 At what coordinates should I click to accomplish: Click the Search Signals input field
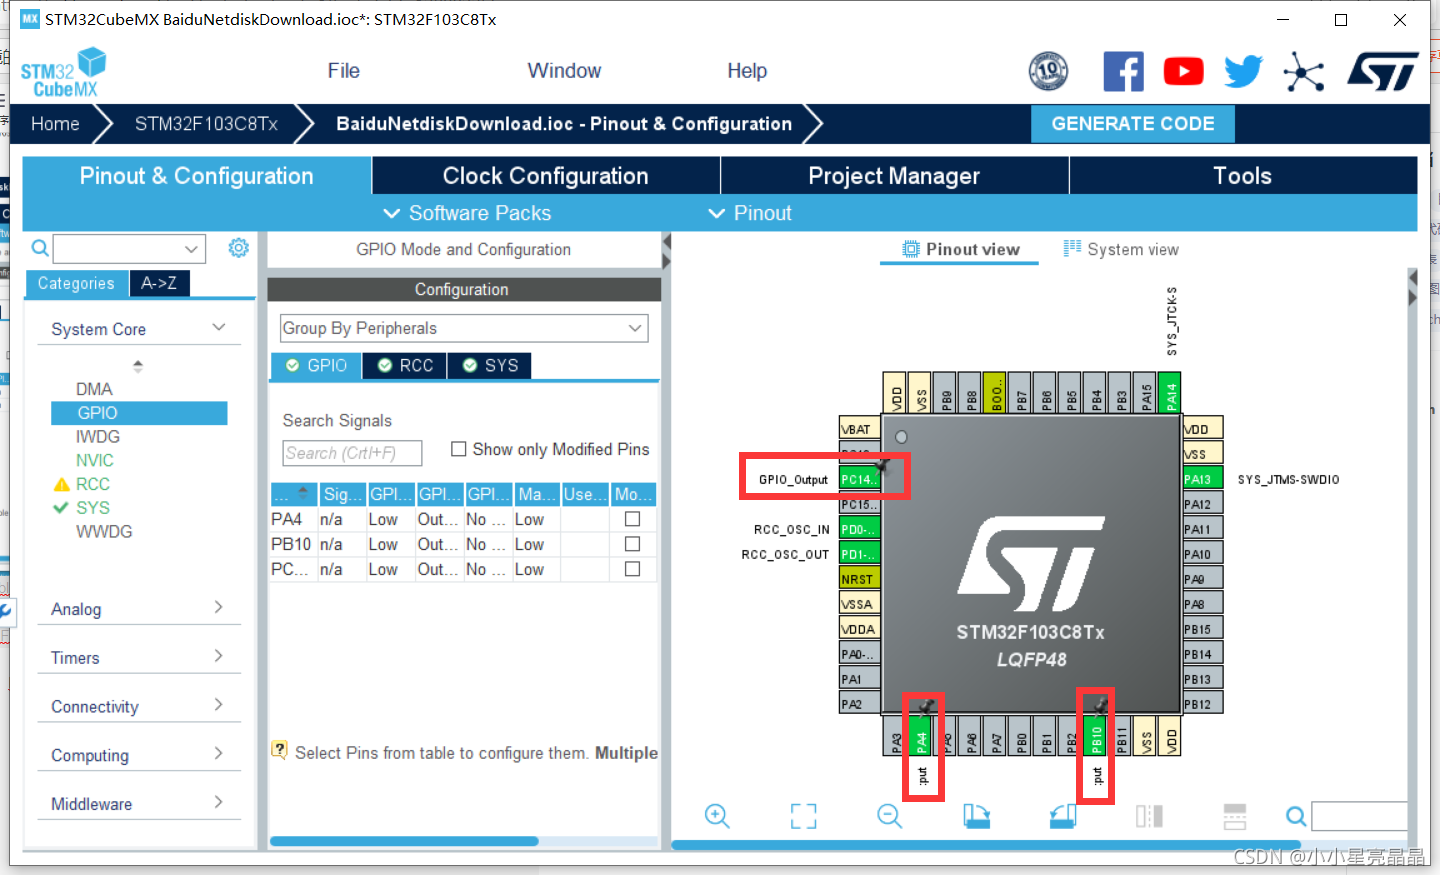[352, 453]
